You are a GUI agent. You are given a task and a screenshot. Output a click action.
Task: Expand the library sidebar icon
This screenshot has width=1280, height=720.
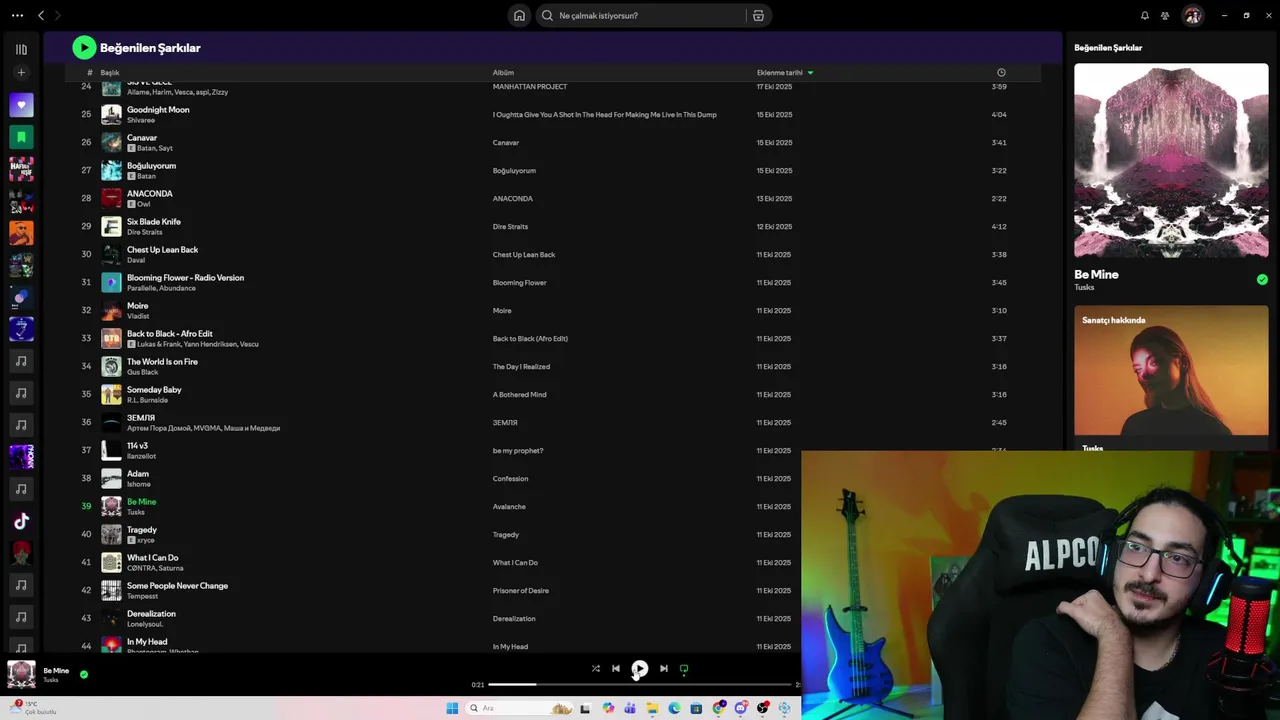pos(21,49)
